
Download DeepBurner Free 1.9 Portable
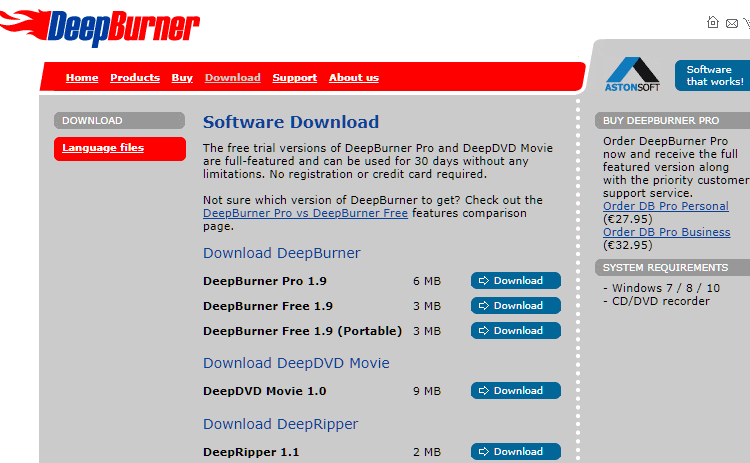point(515,331)
